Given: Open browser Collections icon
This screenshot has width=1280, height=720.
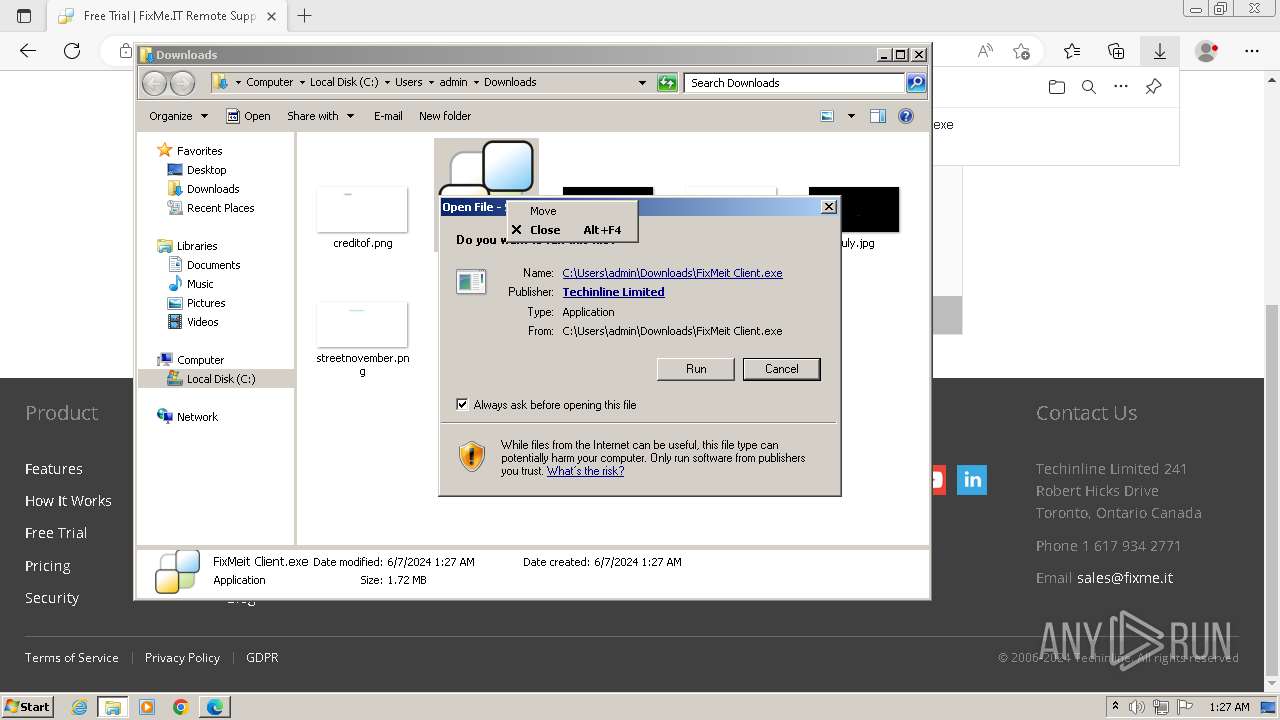Looking at the screenshot, I should 1116,51.
